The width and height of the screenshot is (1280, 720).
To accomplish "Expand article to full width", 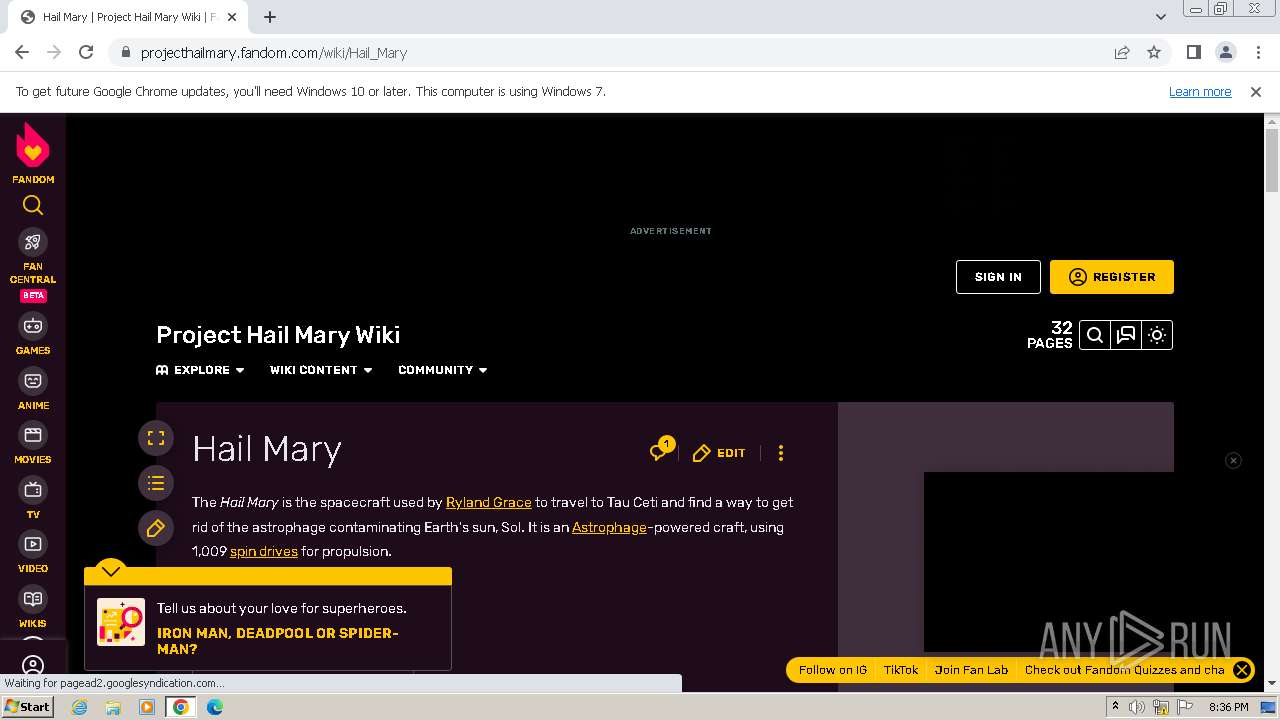I will click(156, 438).
